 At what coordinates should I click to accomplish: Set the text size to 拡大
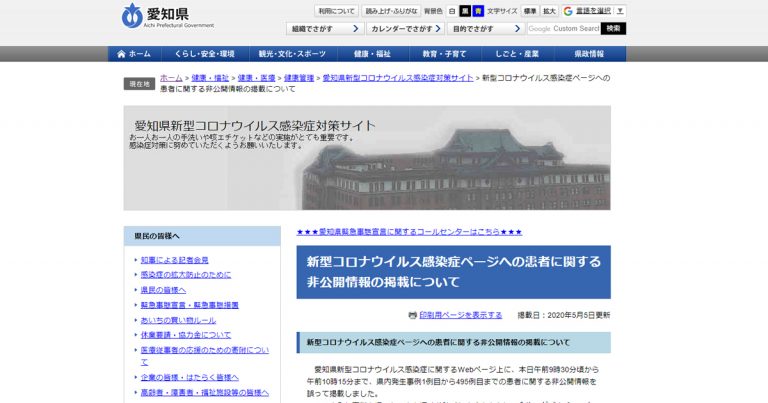tap(549, 11)
